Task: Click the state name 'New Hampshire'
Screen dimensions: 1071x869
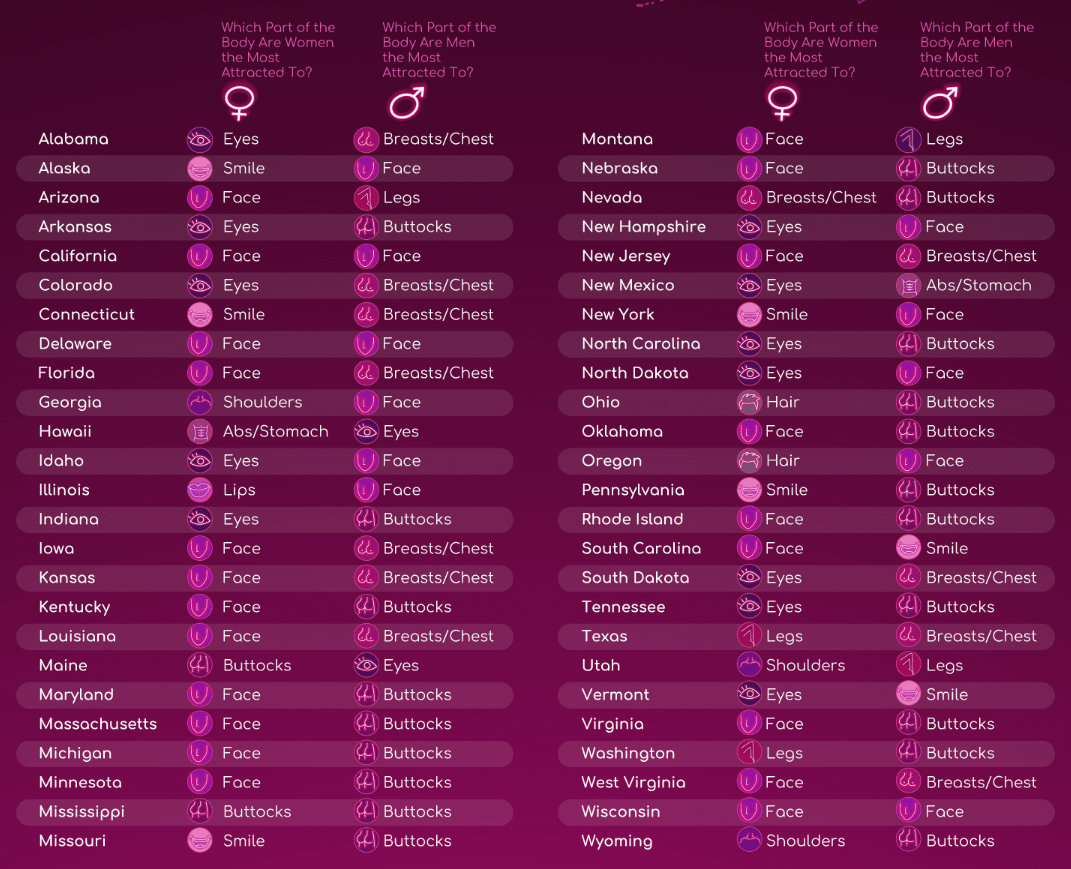Action: coord(643,227)
